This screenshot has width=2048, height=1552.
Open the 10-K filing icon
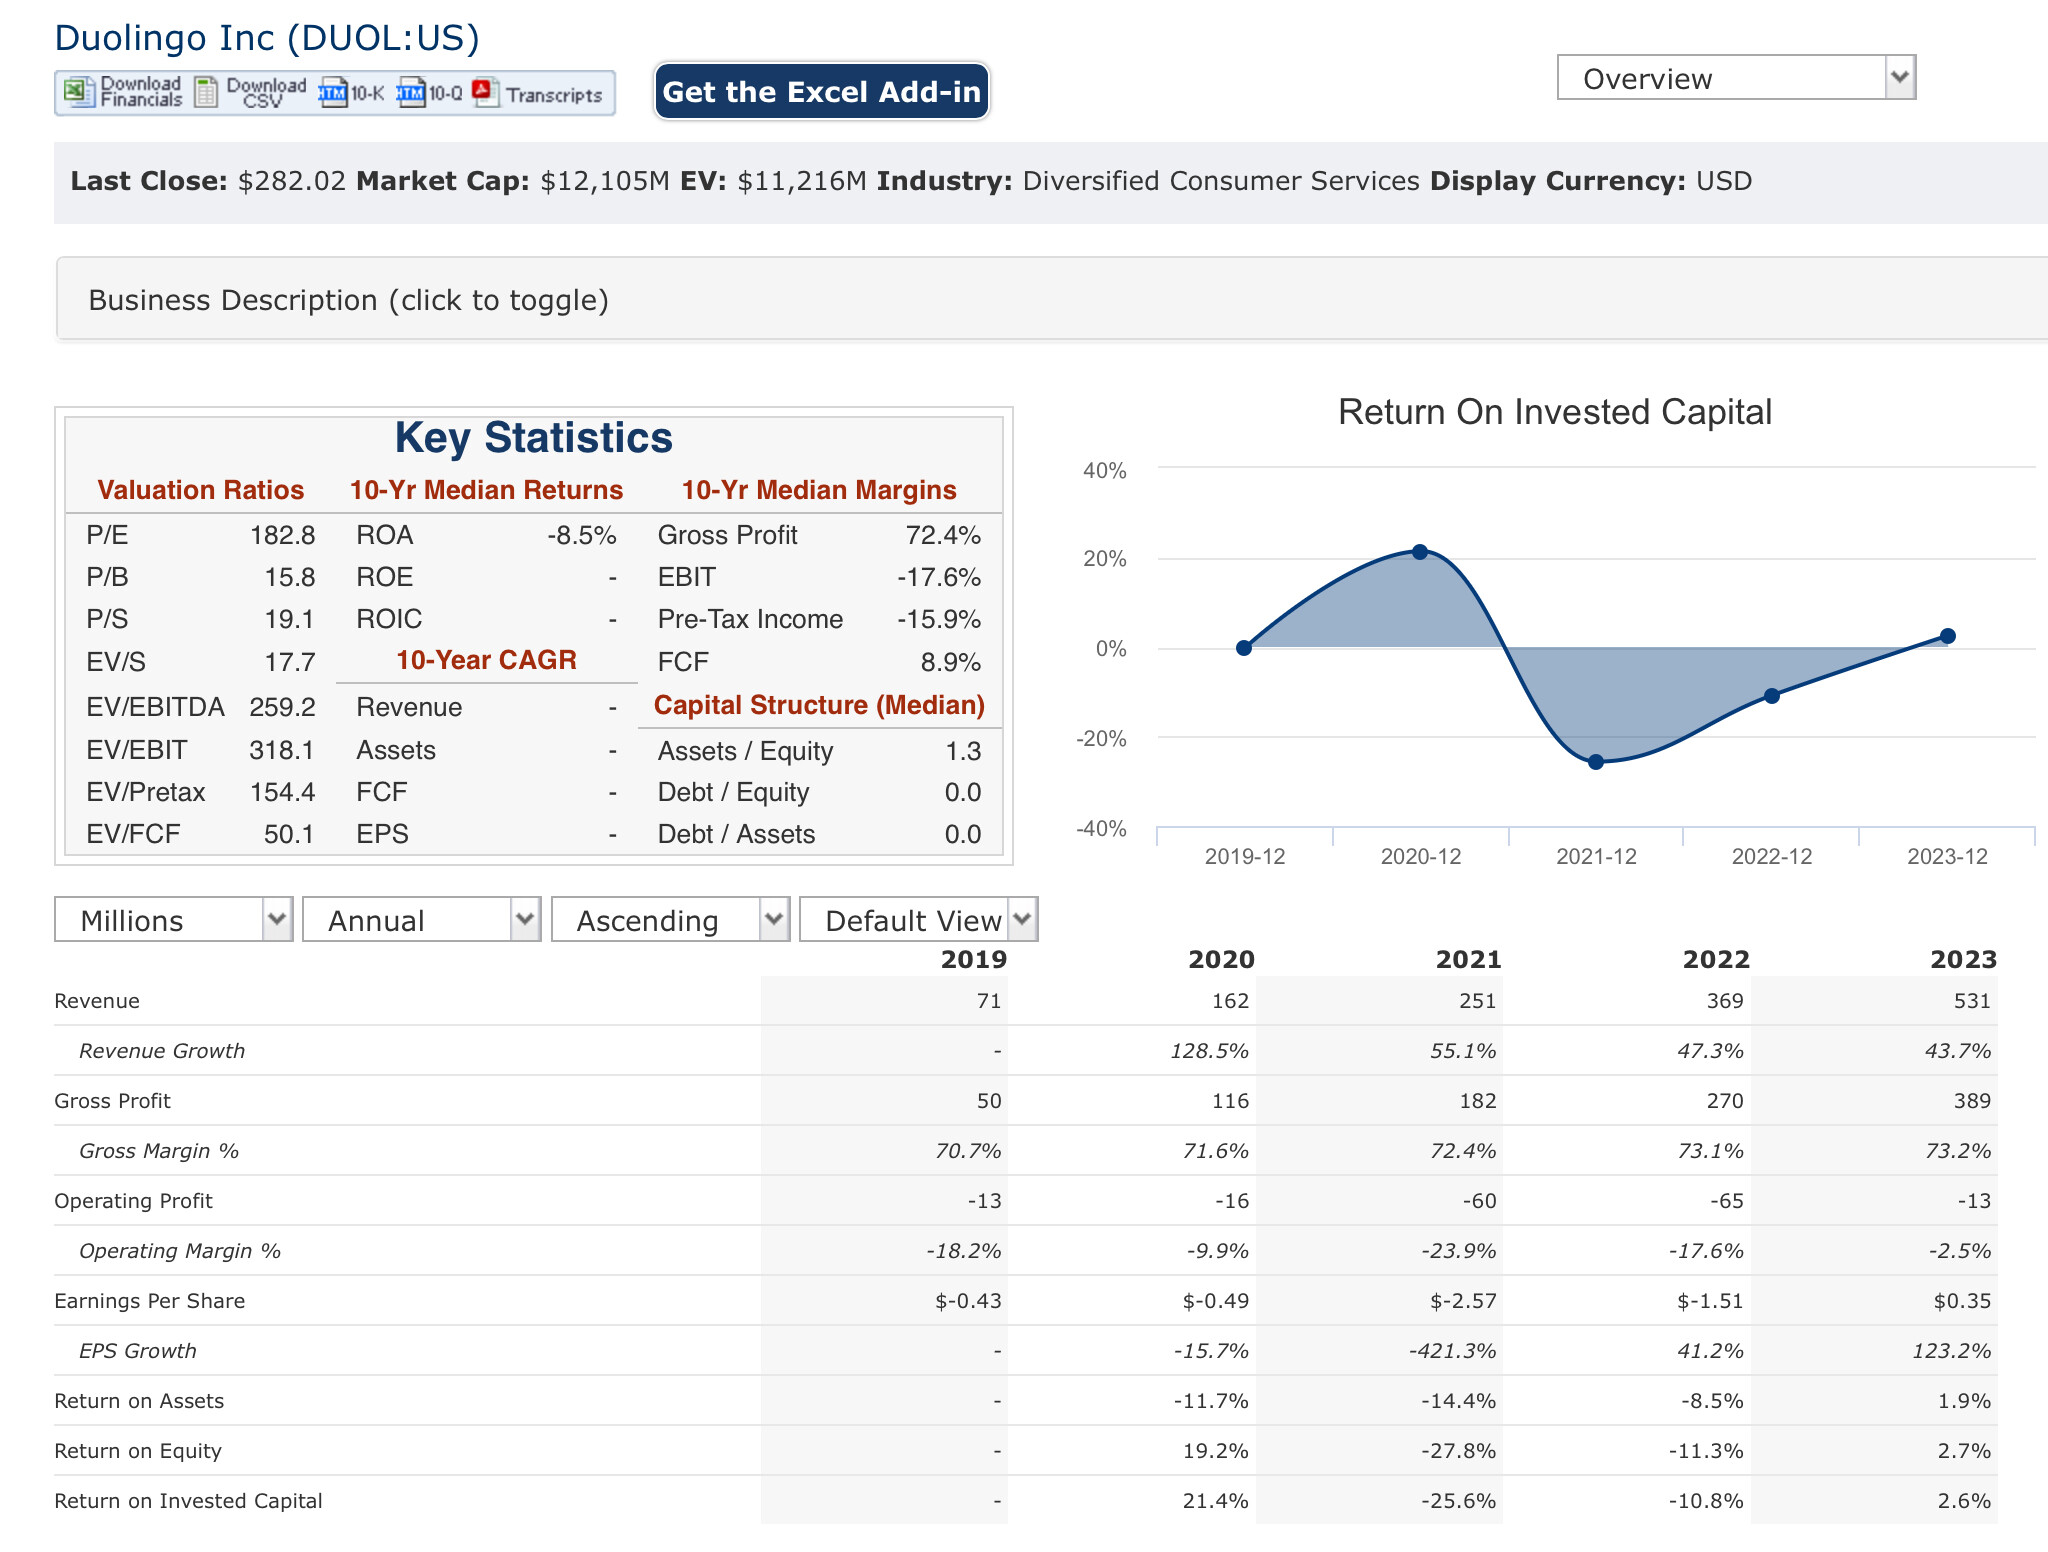click(332, 93)
